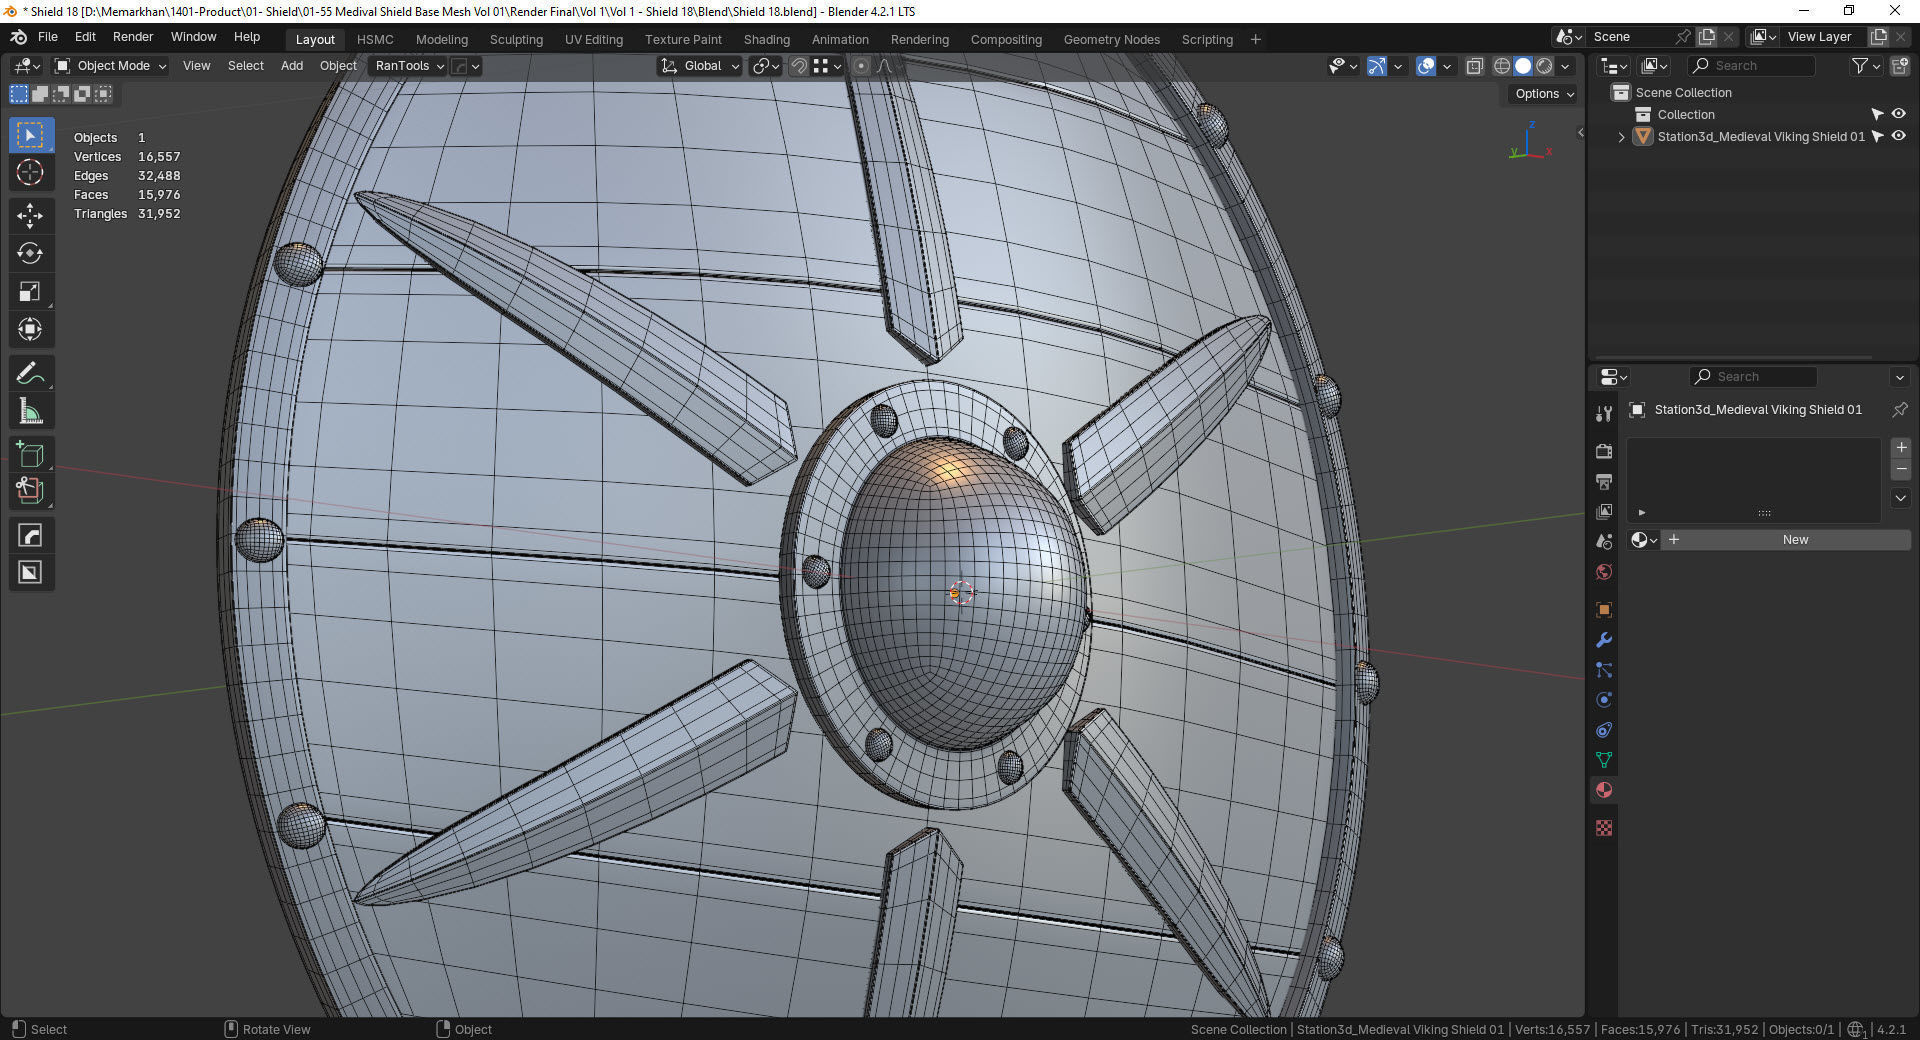The width and height of the screenshot is (1920, 1040).
Task: Remove material slot with minus button
Action: pyautogui.click(x=1901, y=470)
